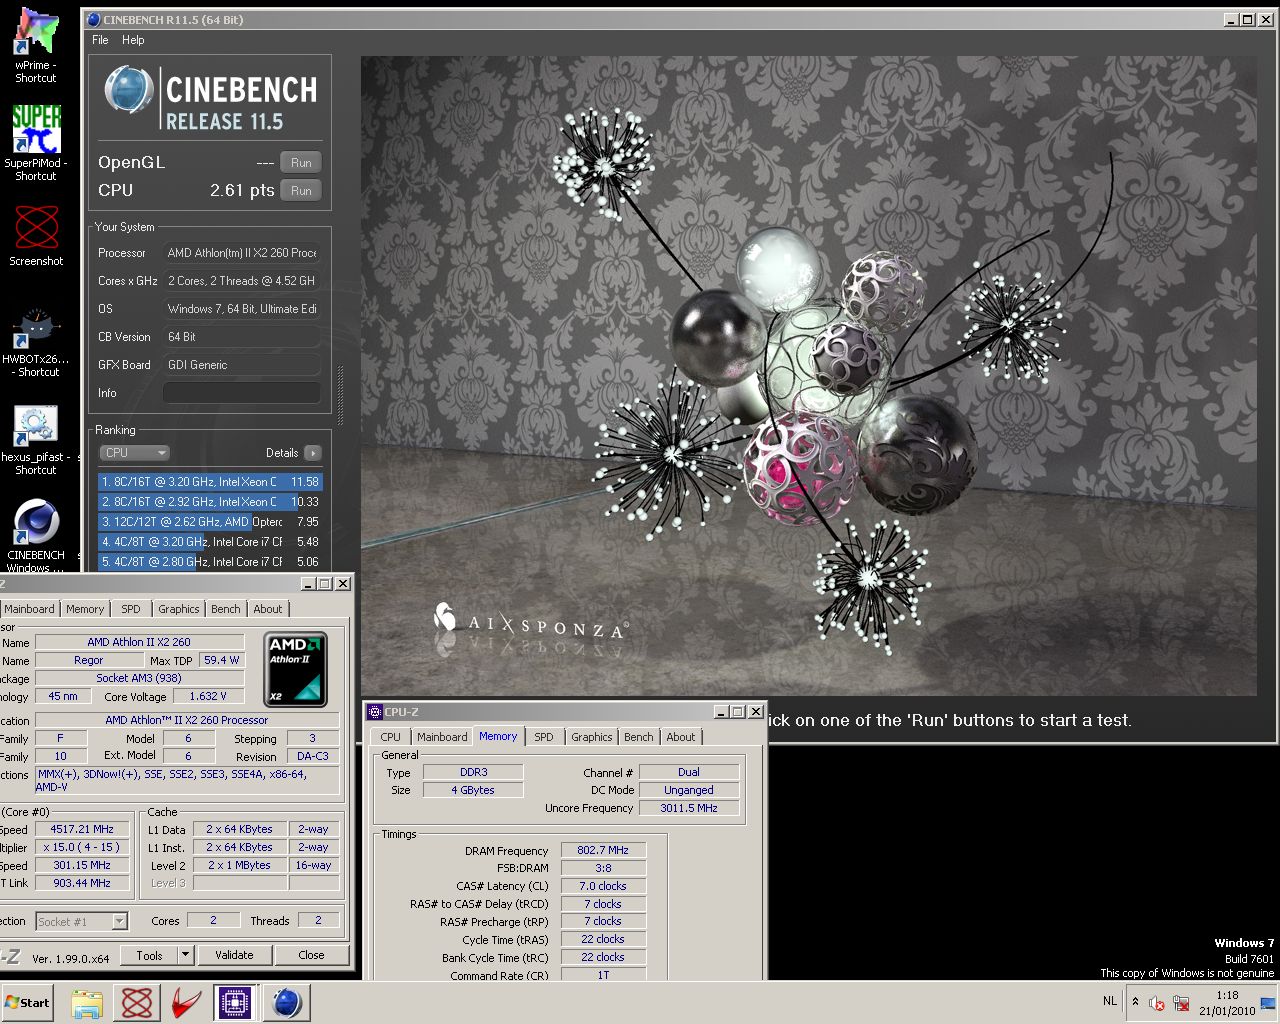Show hidden tray icons arrow
Screen dimensions: 1280x1024
(1135, 1002)
